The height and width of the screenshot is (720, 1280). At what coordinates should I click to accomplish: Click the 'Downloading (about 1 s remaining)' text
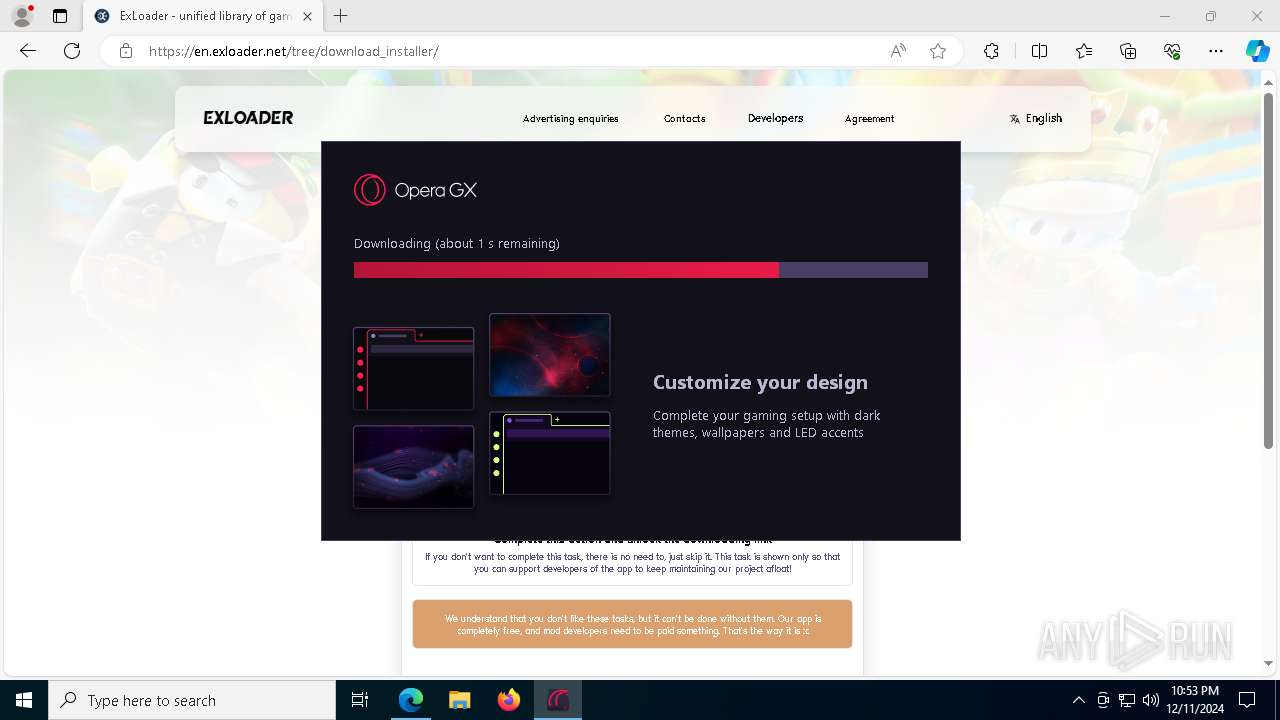(457, 243)
